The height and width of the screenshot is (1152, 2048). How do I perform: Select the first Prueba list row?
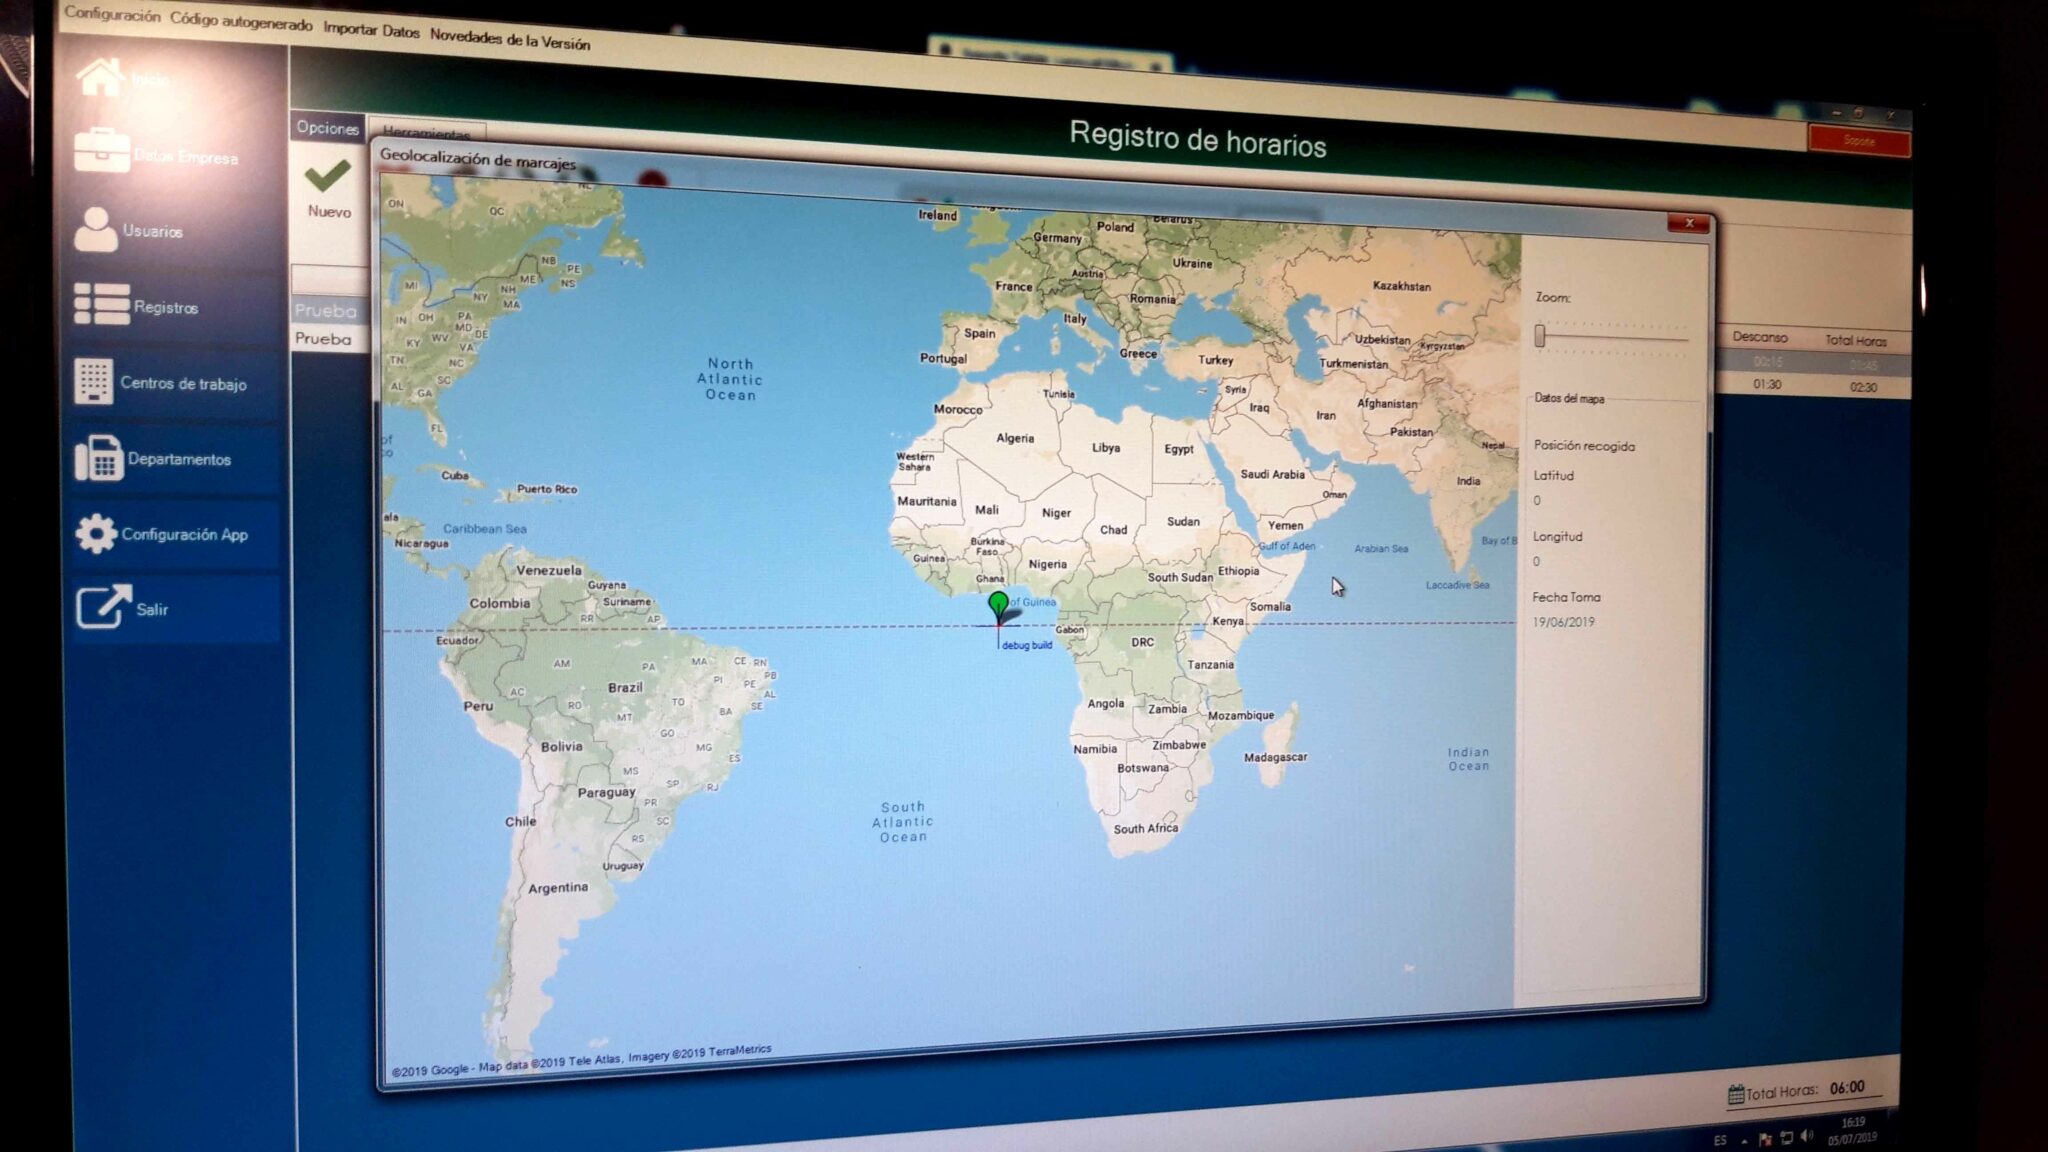click(326, 311)
